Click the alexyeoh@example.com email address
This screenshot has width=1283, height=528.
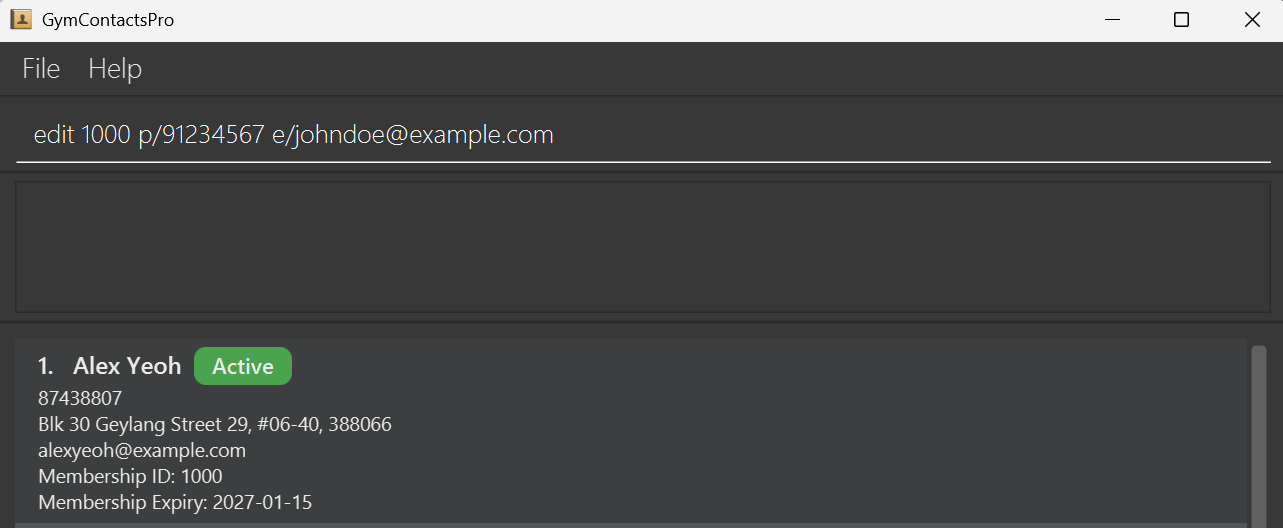[x=142, y=450]
